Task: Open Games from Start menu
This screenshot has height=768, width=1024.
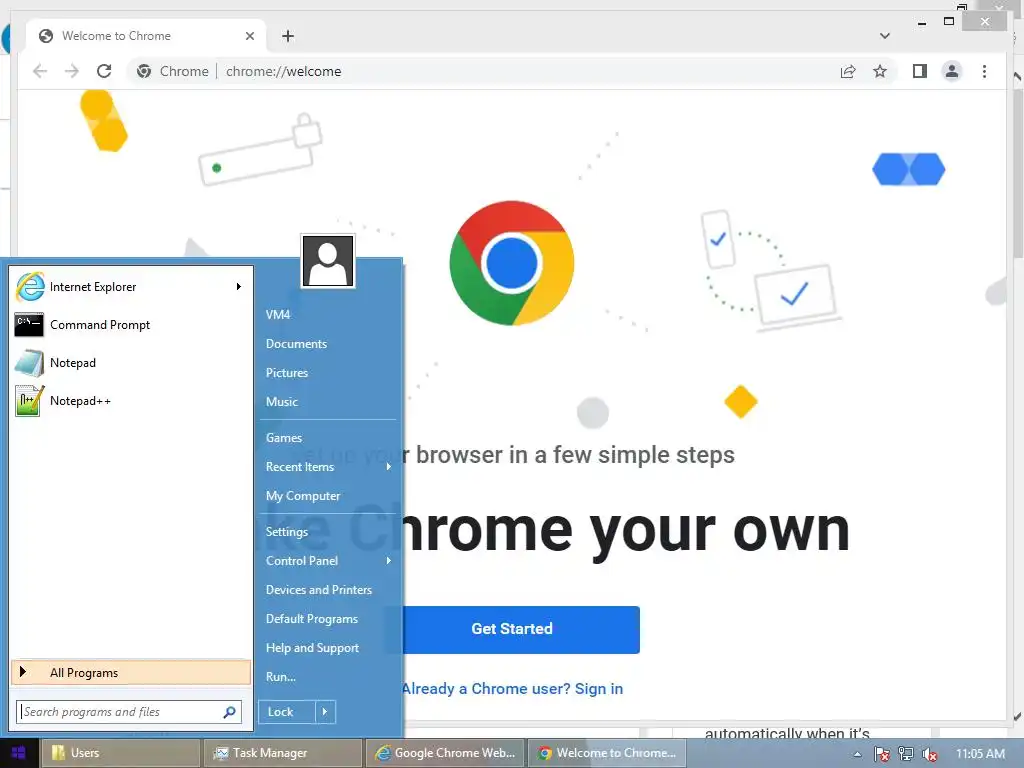Action: pos(283,438)
